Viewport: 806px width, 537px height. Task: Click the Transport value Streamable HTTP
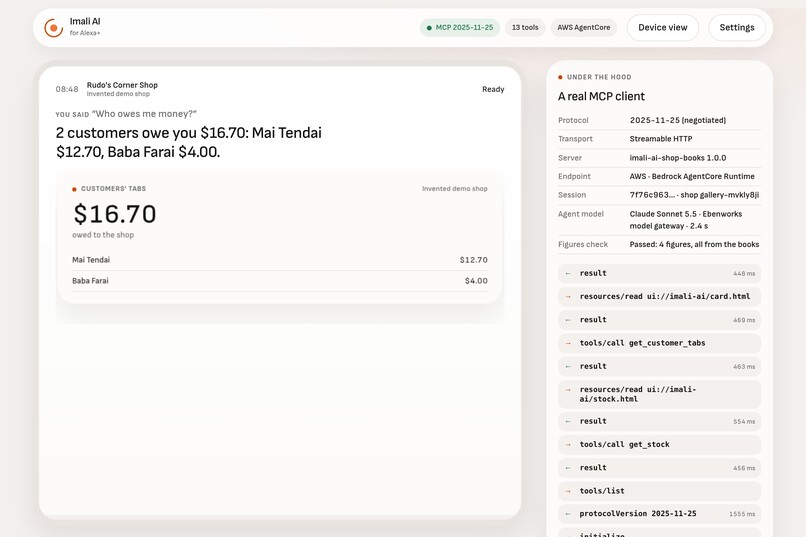click(661, 139)
